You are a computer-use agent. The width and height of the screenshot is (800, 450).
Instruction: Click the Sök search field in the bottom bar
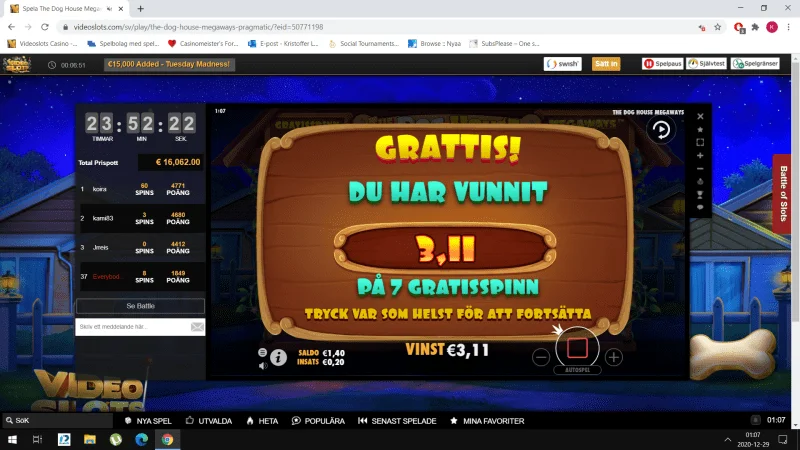click(x=57, y=420)
